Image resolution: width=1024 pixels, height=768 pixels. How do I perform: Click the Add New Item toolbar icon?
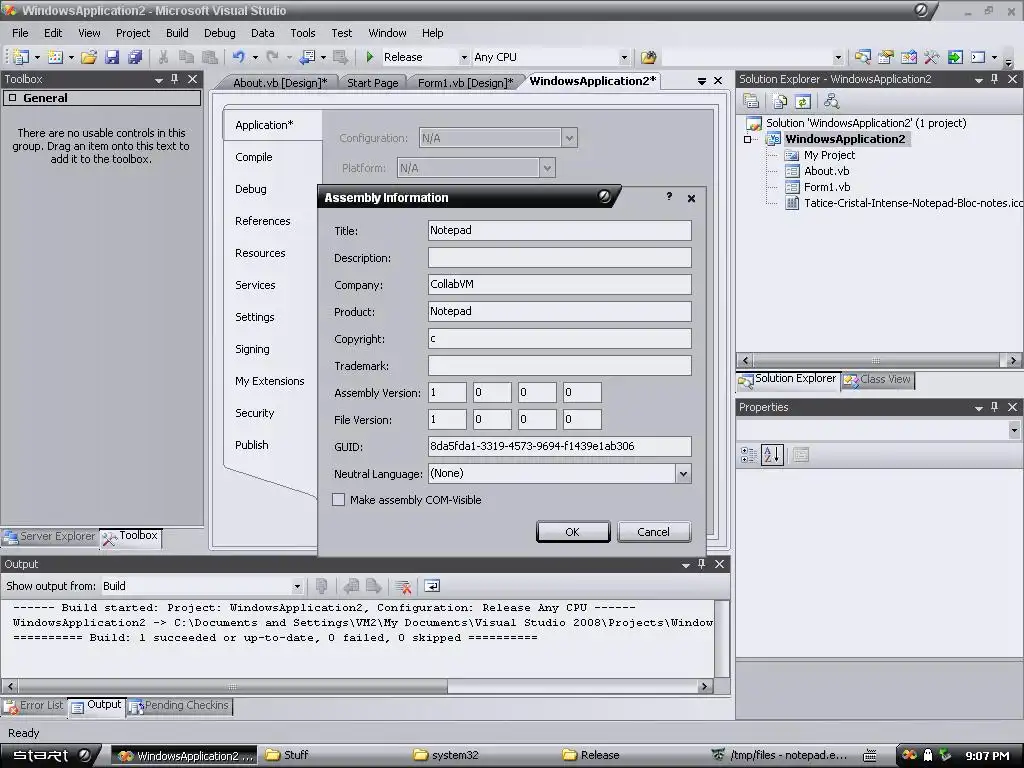(56, 57)
